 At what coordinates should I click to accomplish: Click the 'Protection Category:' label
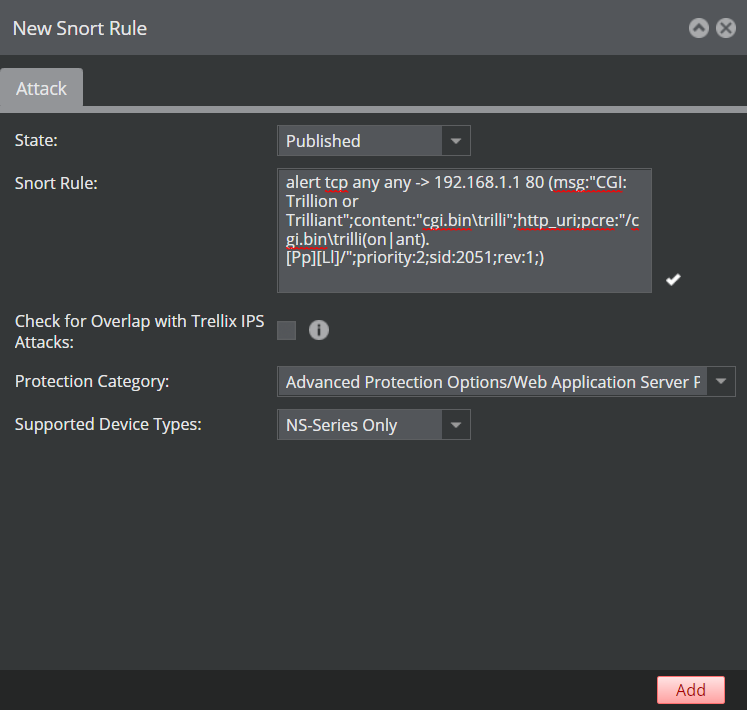tap(92, 382)
